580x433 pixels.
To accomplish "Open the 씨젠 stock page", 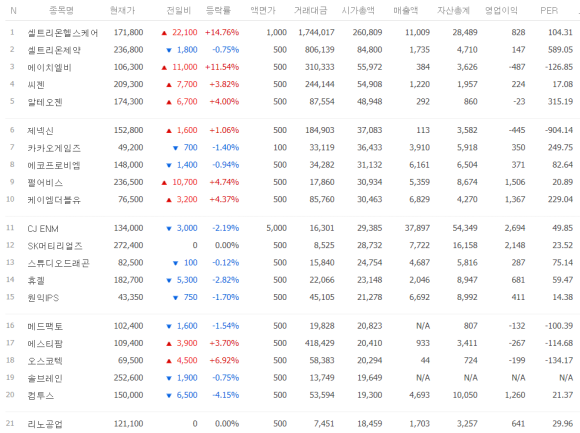I will (x=36, y=85).
